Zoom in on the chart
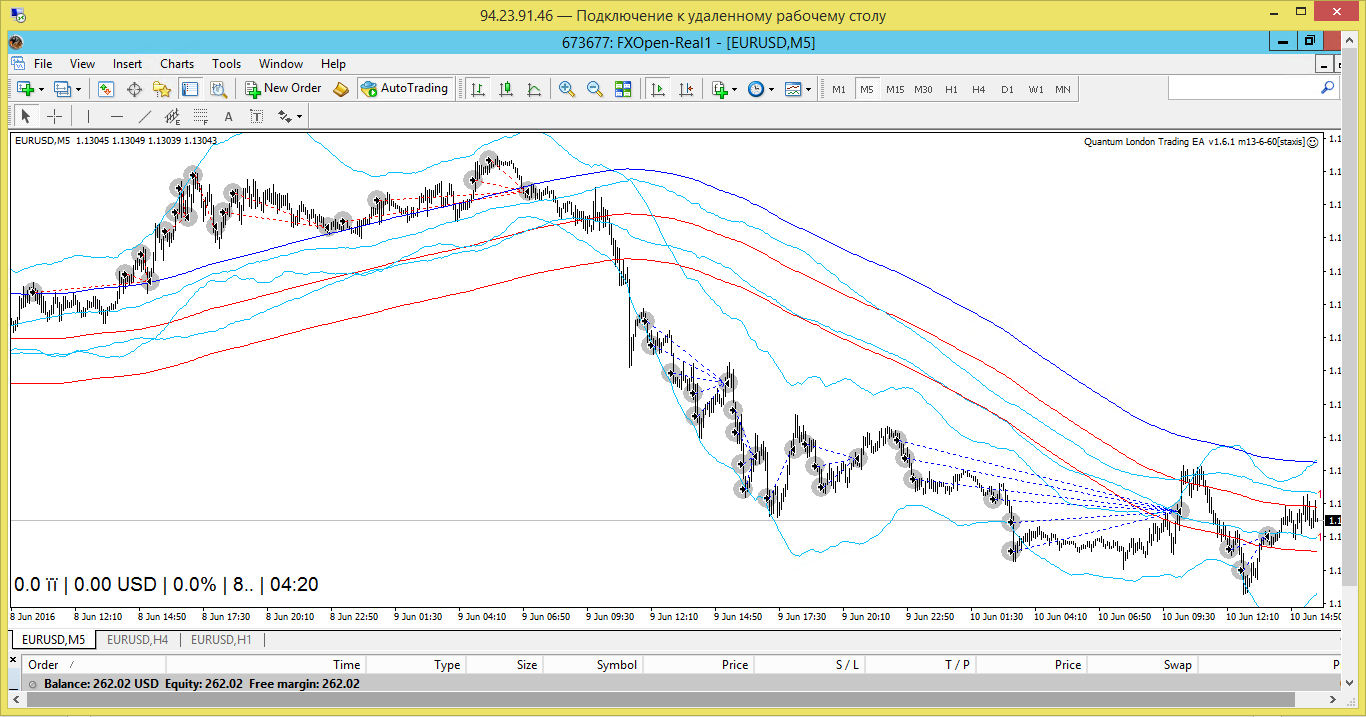 click(x=567, y=89)
